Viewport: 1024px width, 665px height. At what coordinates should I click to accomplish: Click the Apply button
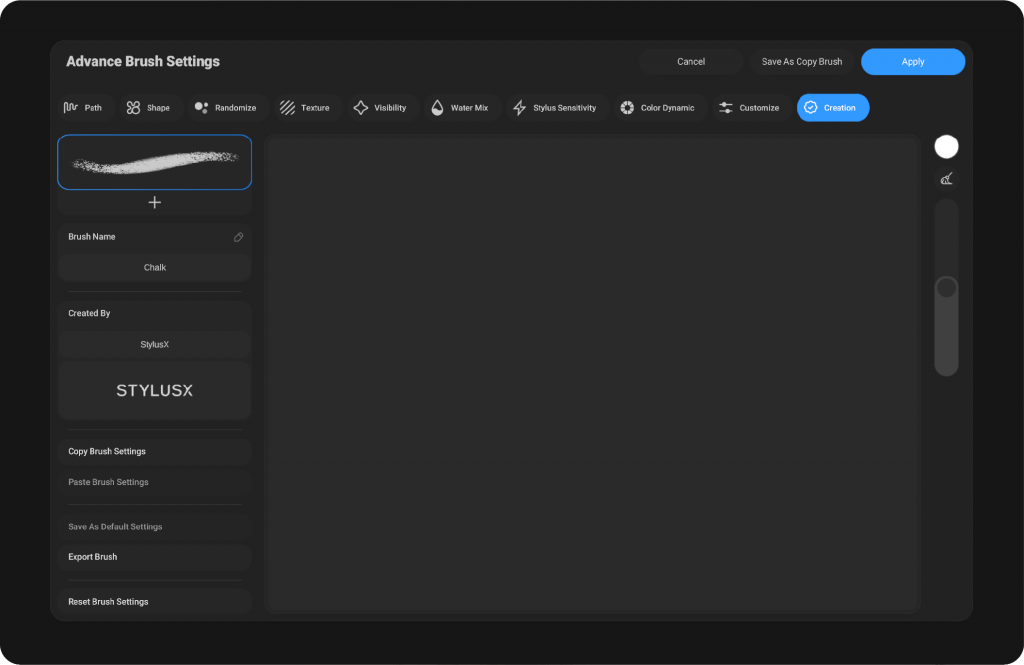[912, 62]
